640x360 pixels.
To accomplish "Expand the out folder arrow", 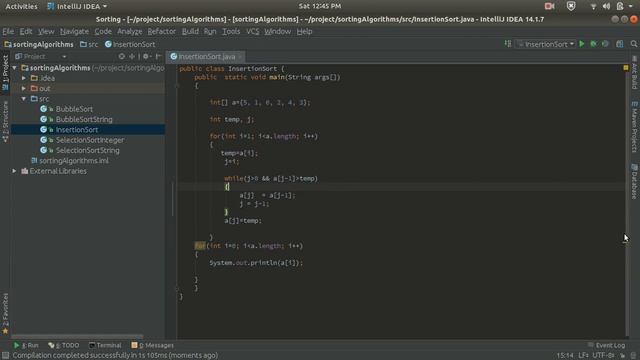I will point(24,88).
